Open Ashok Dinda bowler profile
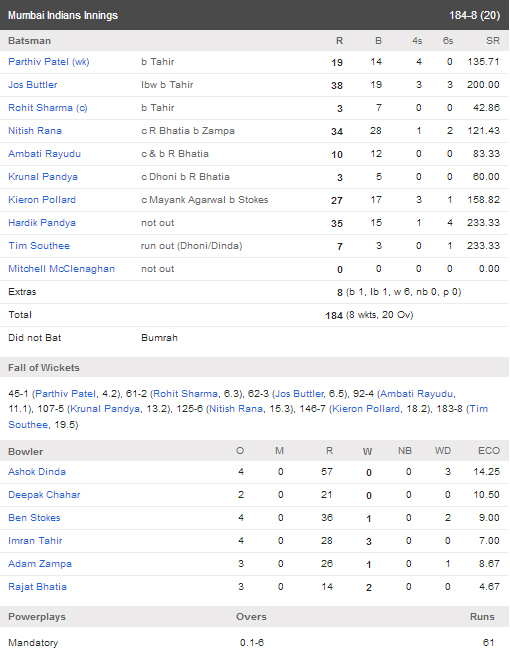Screen dimensions: 510x654 [x=37, y=472]
